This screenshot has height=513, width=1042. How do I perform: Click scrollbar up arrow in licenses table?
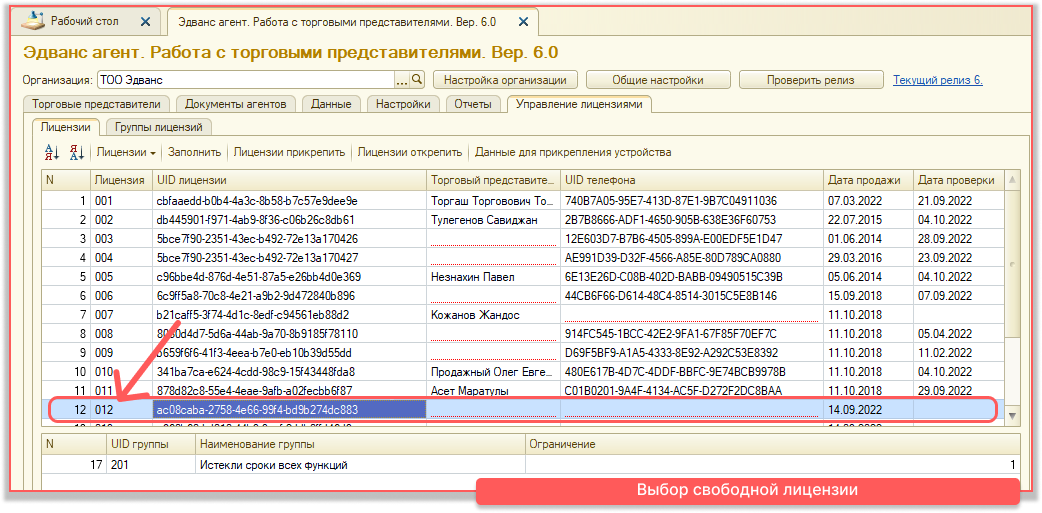tap(1012, 180)
